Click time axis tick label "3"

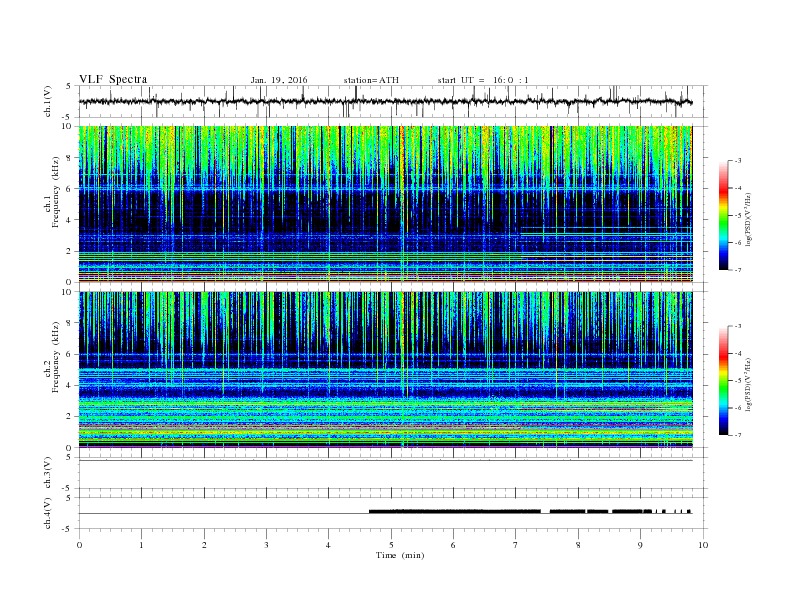[266, 545]
